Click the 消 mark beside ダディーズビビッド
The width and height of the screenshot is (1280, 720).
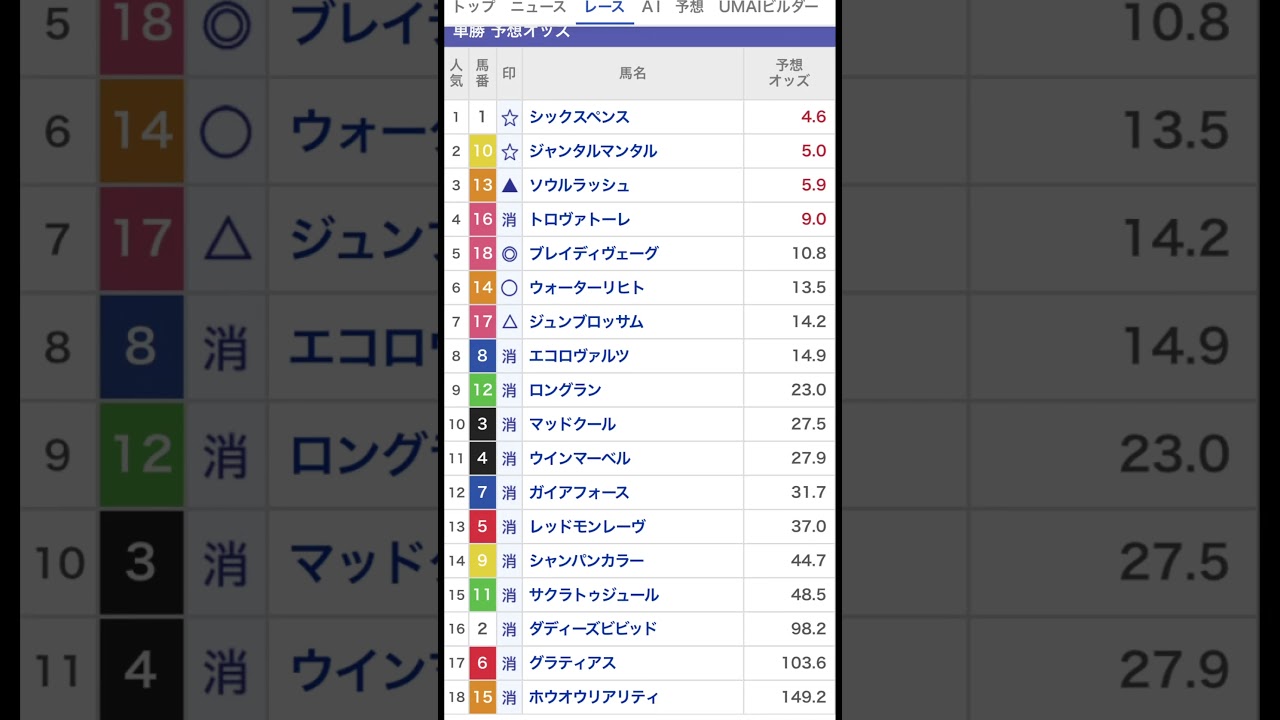(x=509, y=628)
